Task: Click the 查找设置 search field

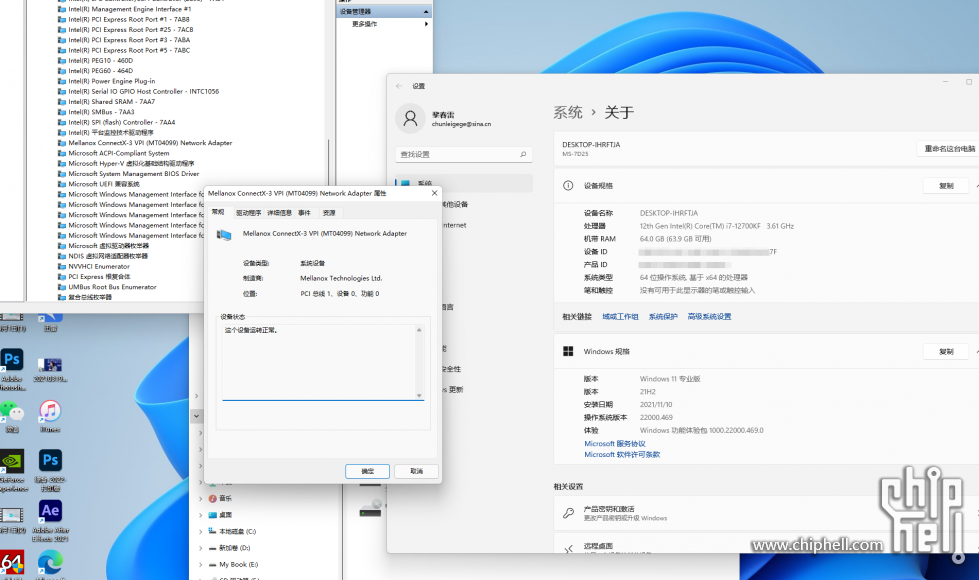Action: point(463,154)
